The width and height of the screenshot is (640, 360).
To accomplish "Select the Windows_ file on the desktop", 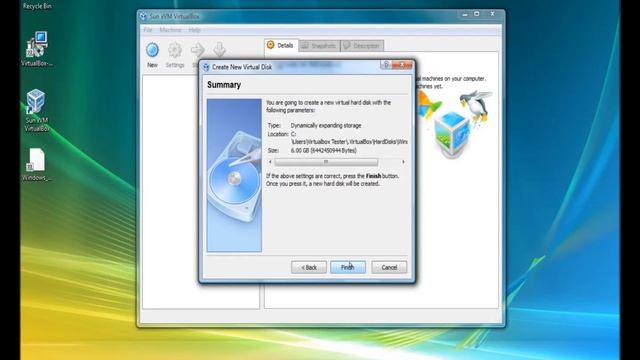I will click(x=36, y=164).
